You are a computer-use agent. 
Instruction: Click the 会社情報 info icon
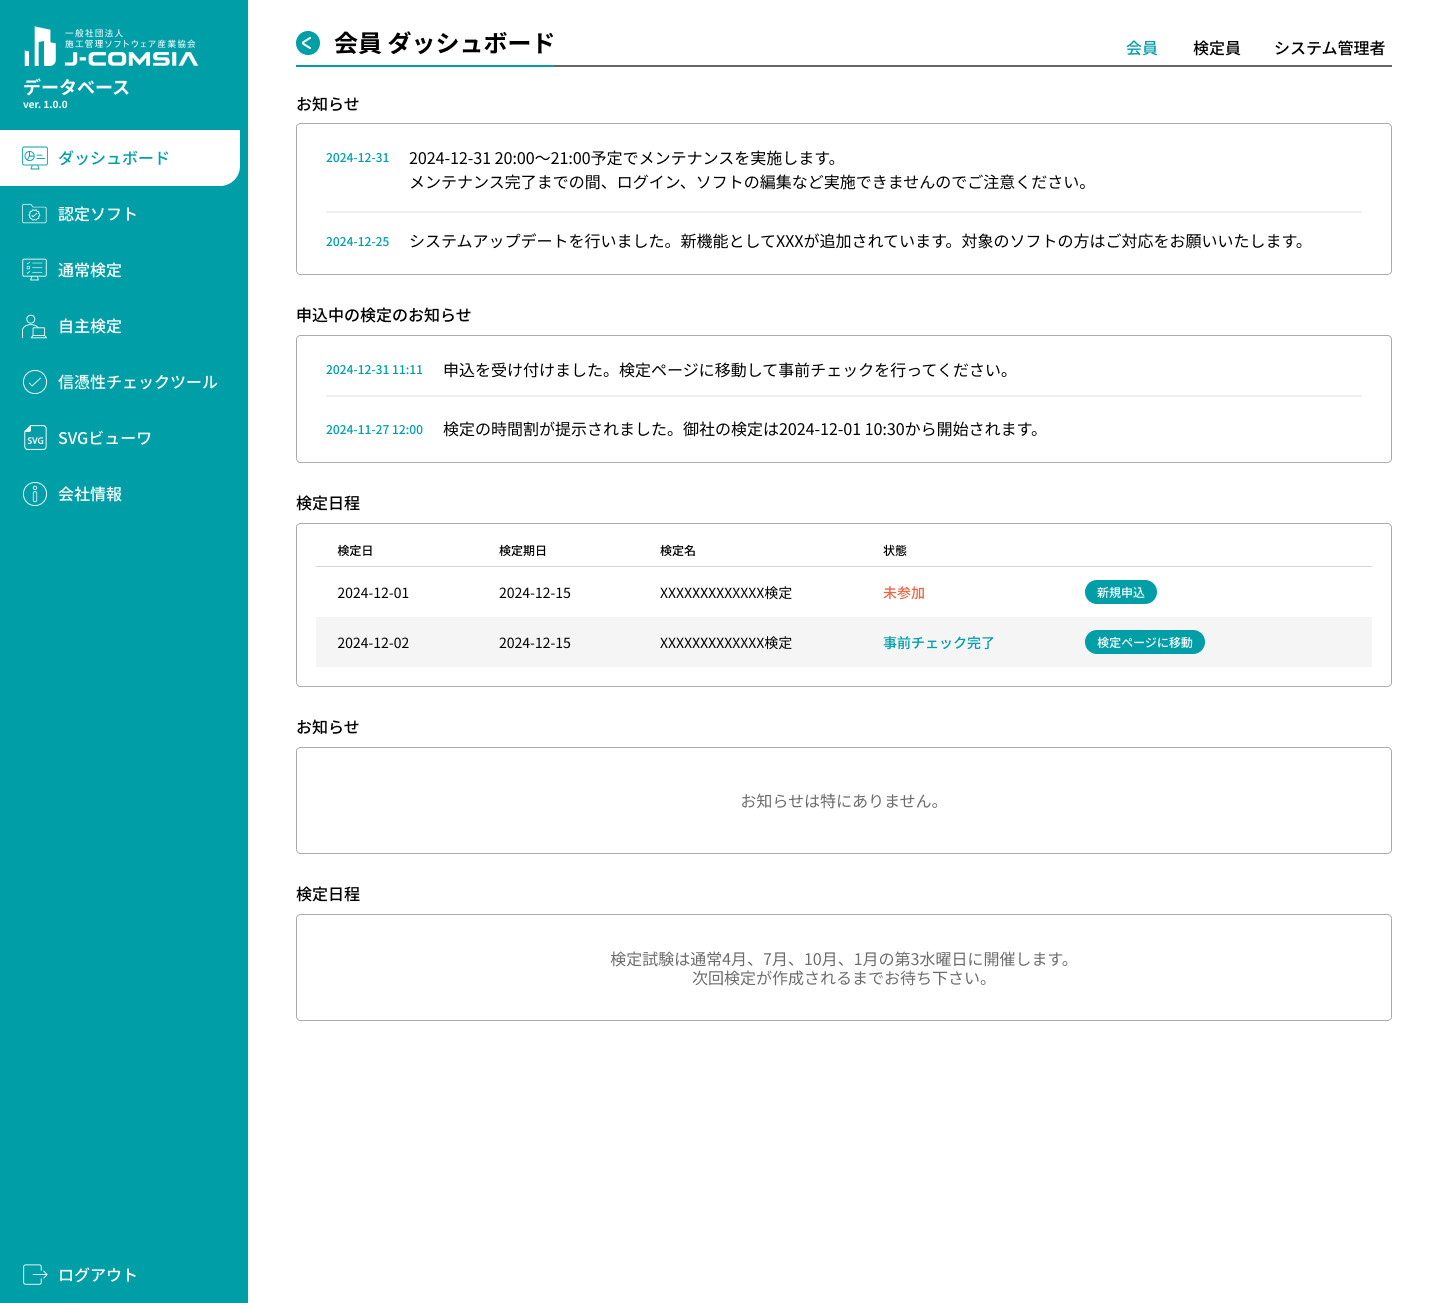point(35,494)
